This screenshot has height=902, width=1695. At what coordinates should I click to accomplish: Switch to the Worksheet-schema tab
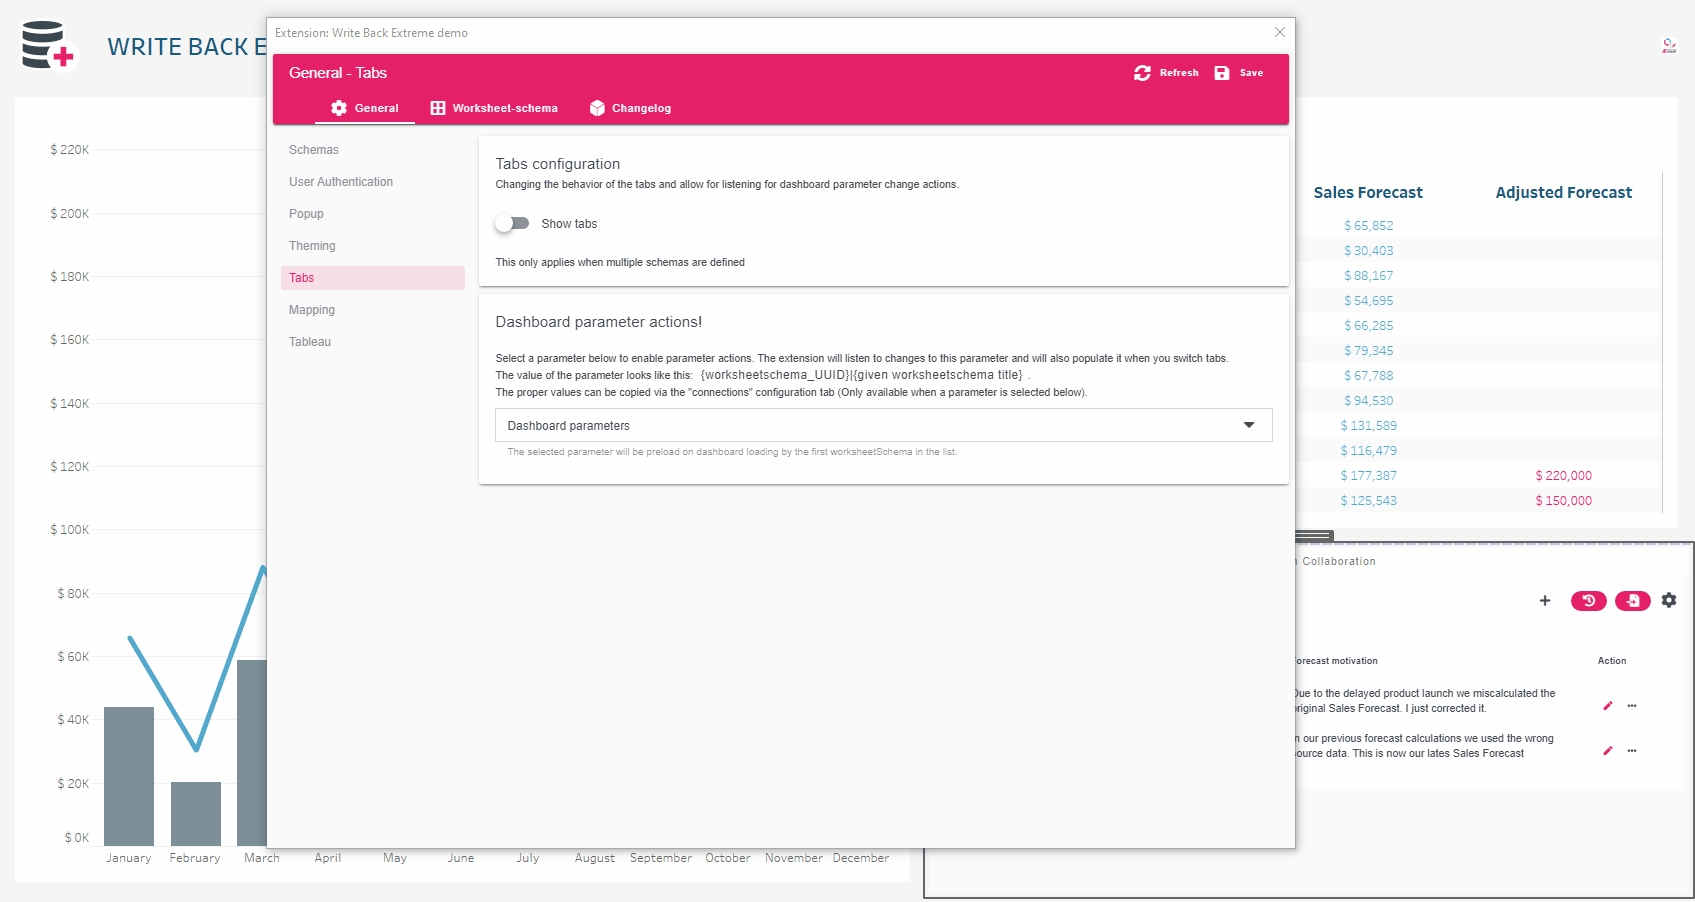(x=494, y=108)
